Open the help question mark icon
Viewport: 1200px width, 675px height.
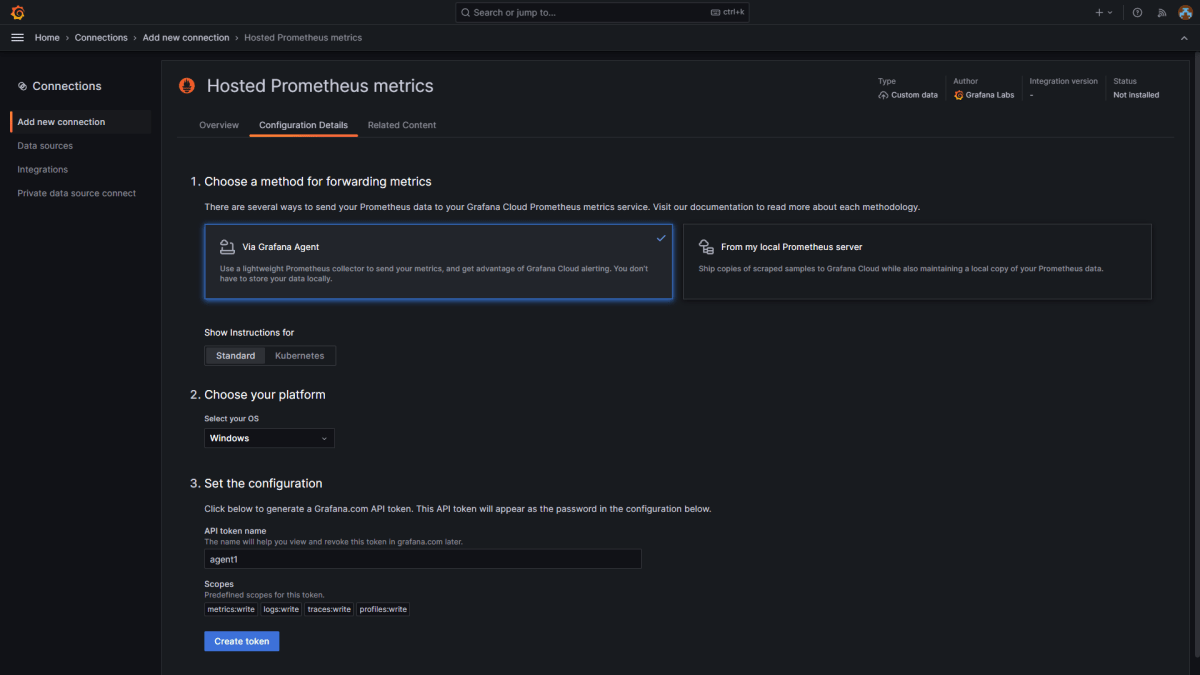point(1137,12)
